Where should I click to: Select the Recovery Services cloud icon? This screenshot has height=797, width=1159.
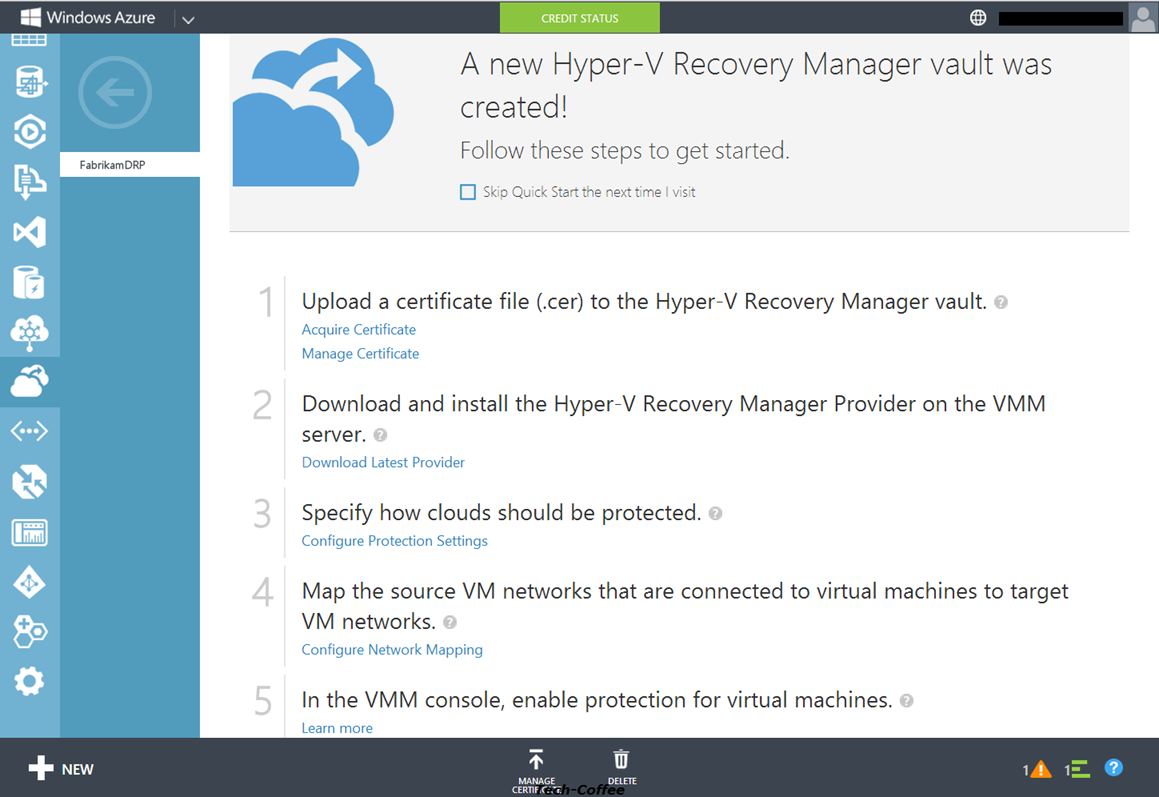[x=30, y=381]
